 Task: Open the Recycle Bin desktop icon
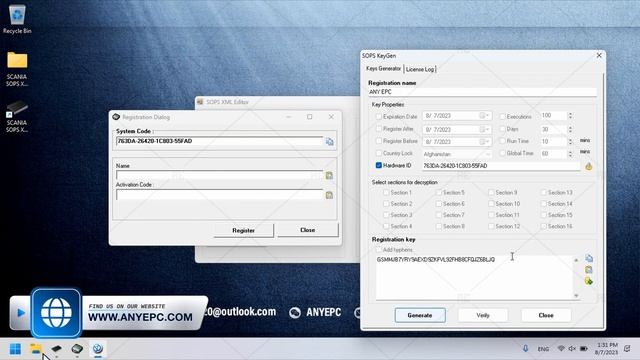(x=17, y=19)
